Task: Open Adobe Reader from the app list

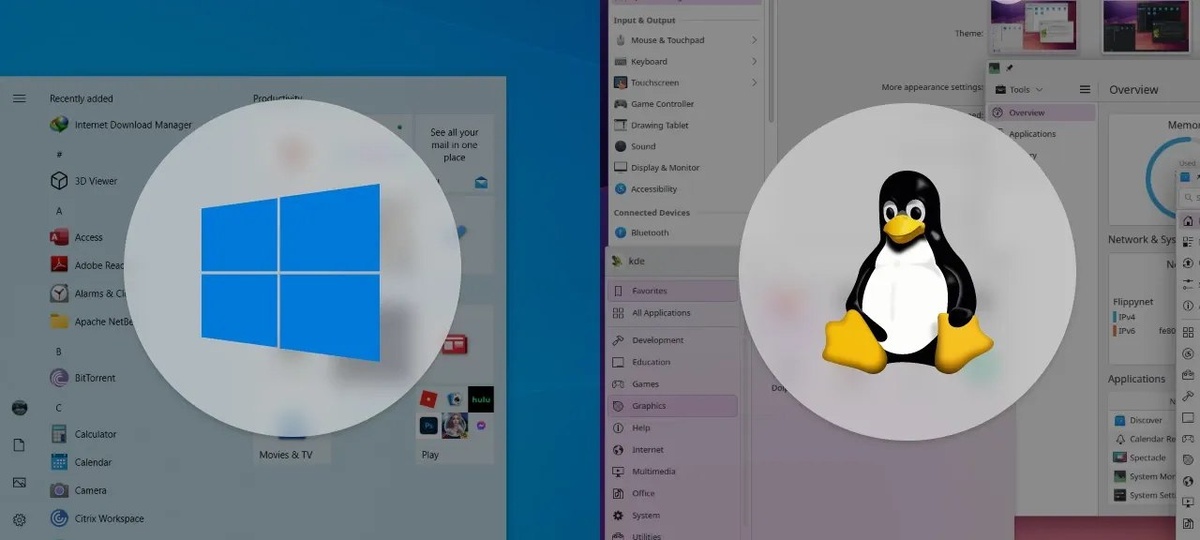Action: pyautogui.click(x=87, y=265)
